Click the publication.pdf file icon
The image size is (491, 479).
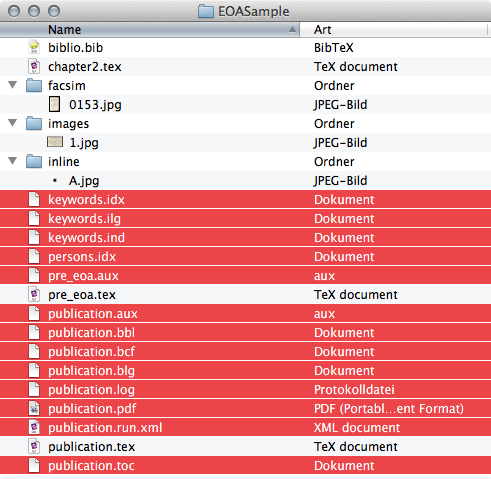(34, 408)
